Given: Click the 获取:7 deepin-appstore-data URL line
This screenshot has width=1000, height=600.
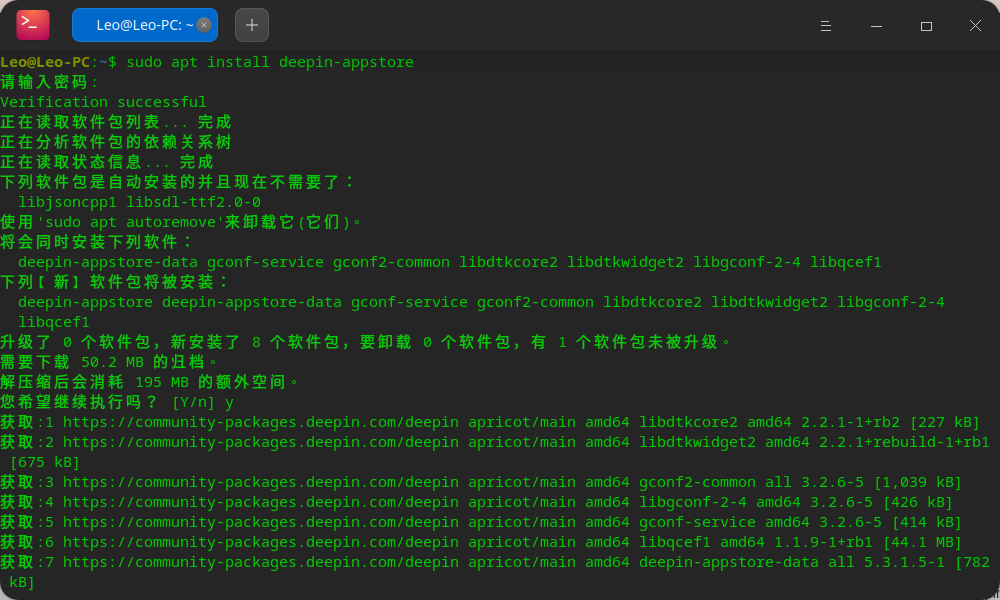Looking at the screenshot, I should pyautogui.click(x=495, y=572).
